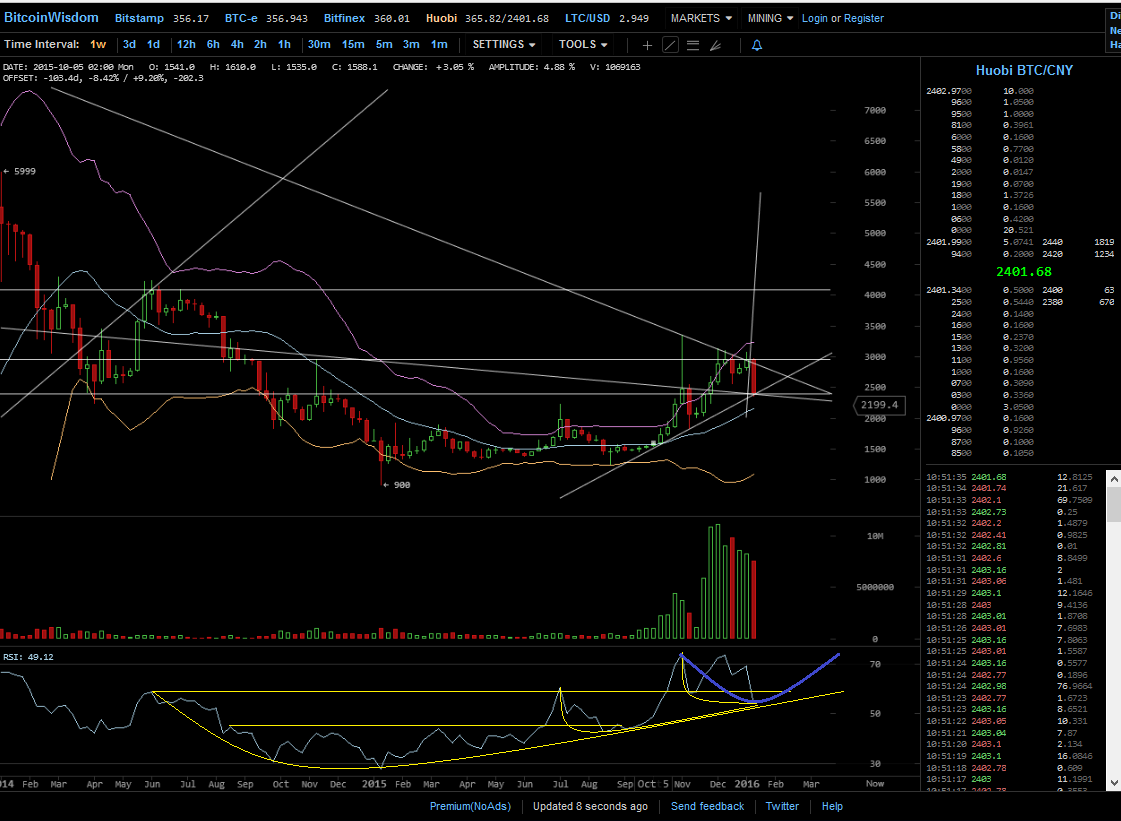Switch to 1d time interval
1121x821 pixels.
(153, 44)
